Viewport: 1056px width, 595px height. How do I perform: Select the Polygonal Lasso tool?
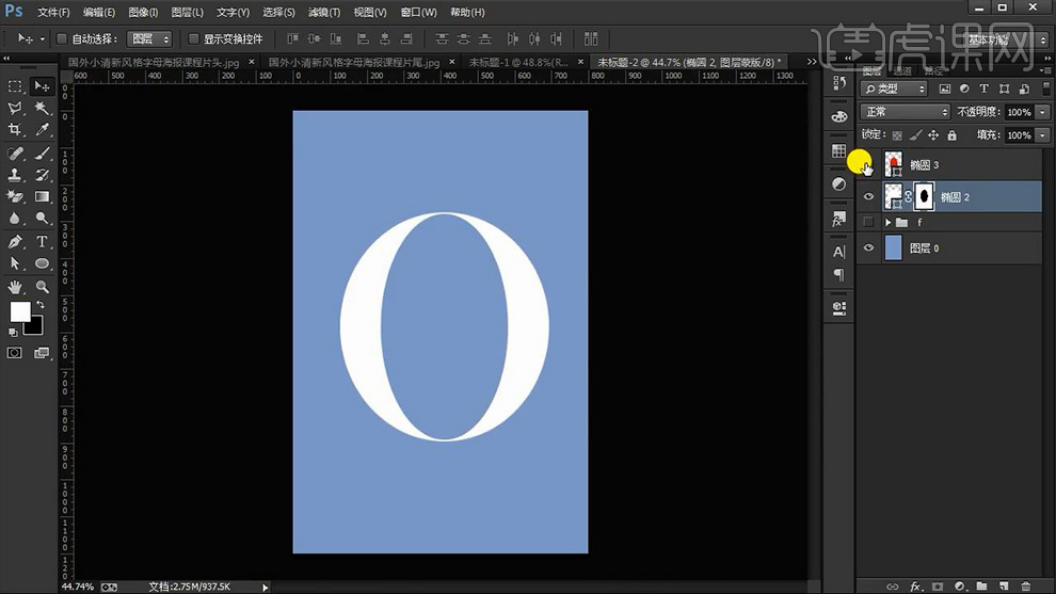15,108
